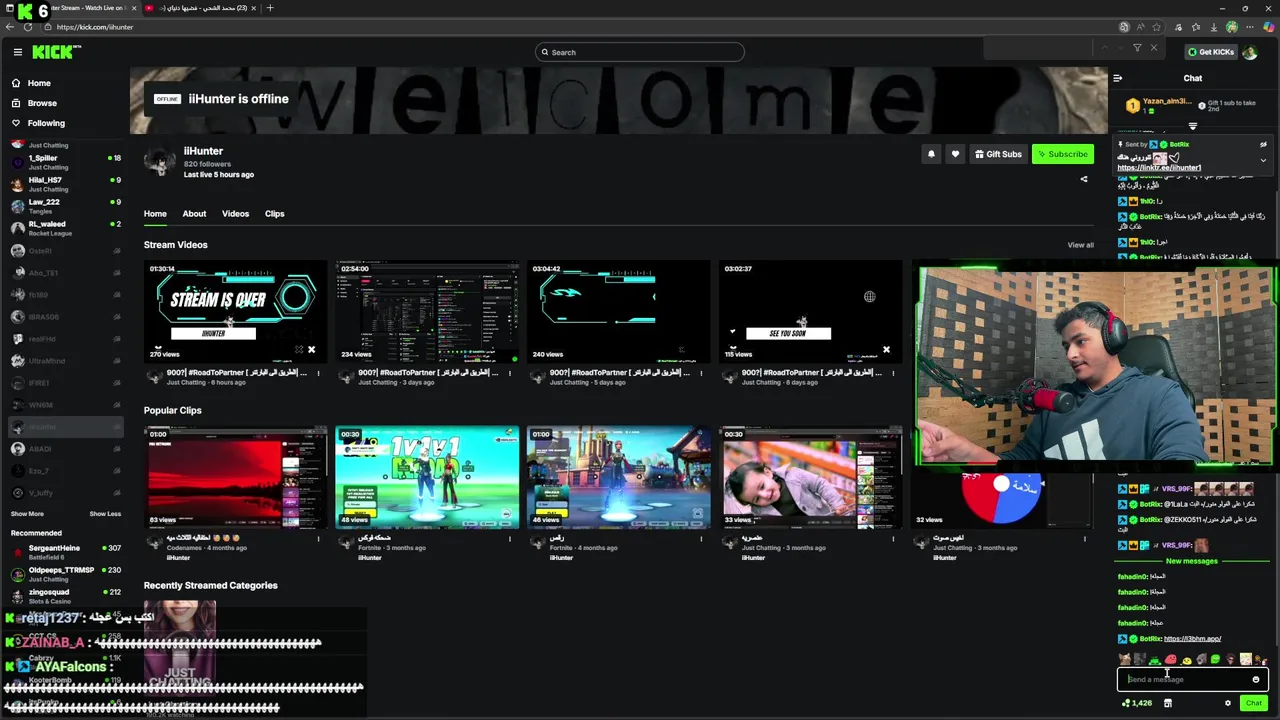
Task: Open Law_222 channel in Following
Action: tap(65, 206)
